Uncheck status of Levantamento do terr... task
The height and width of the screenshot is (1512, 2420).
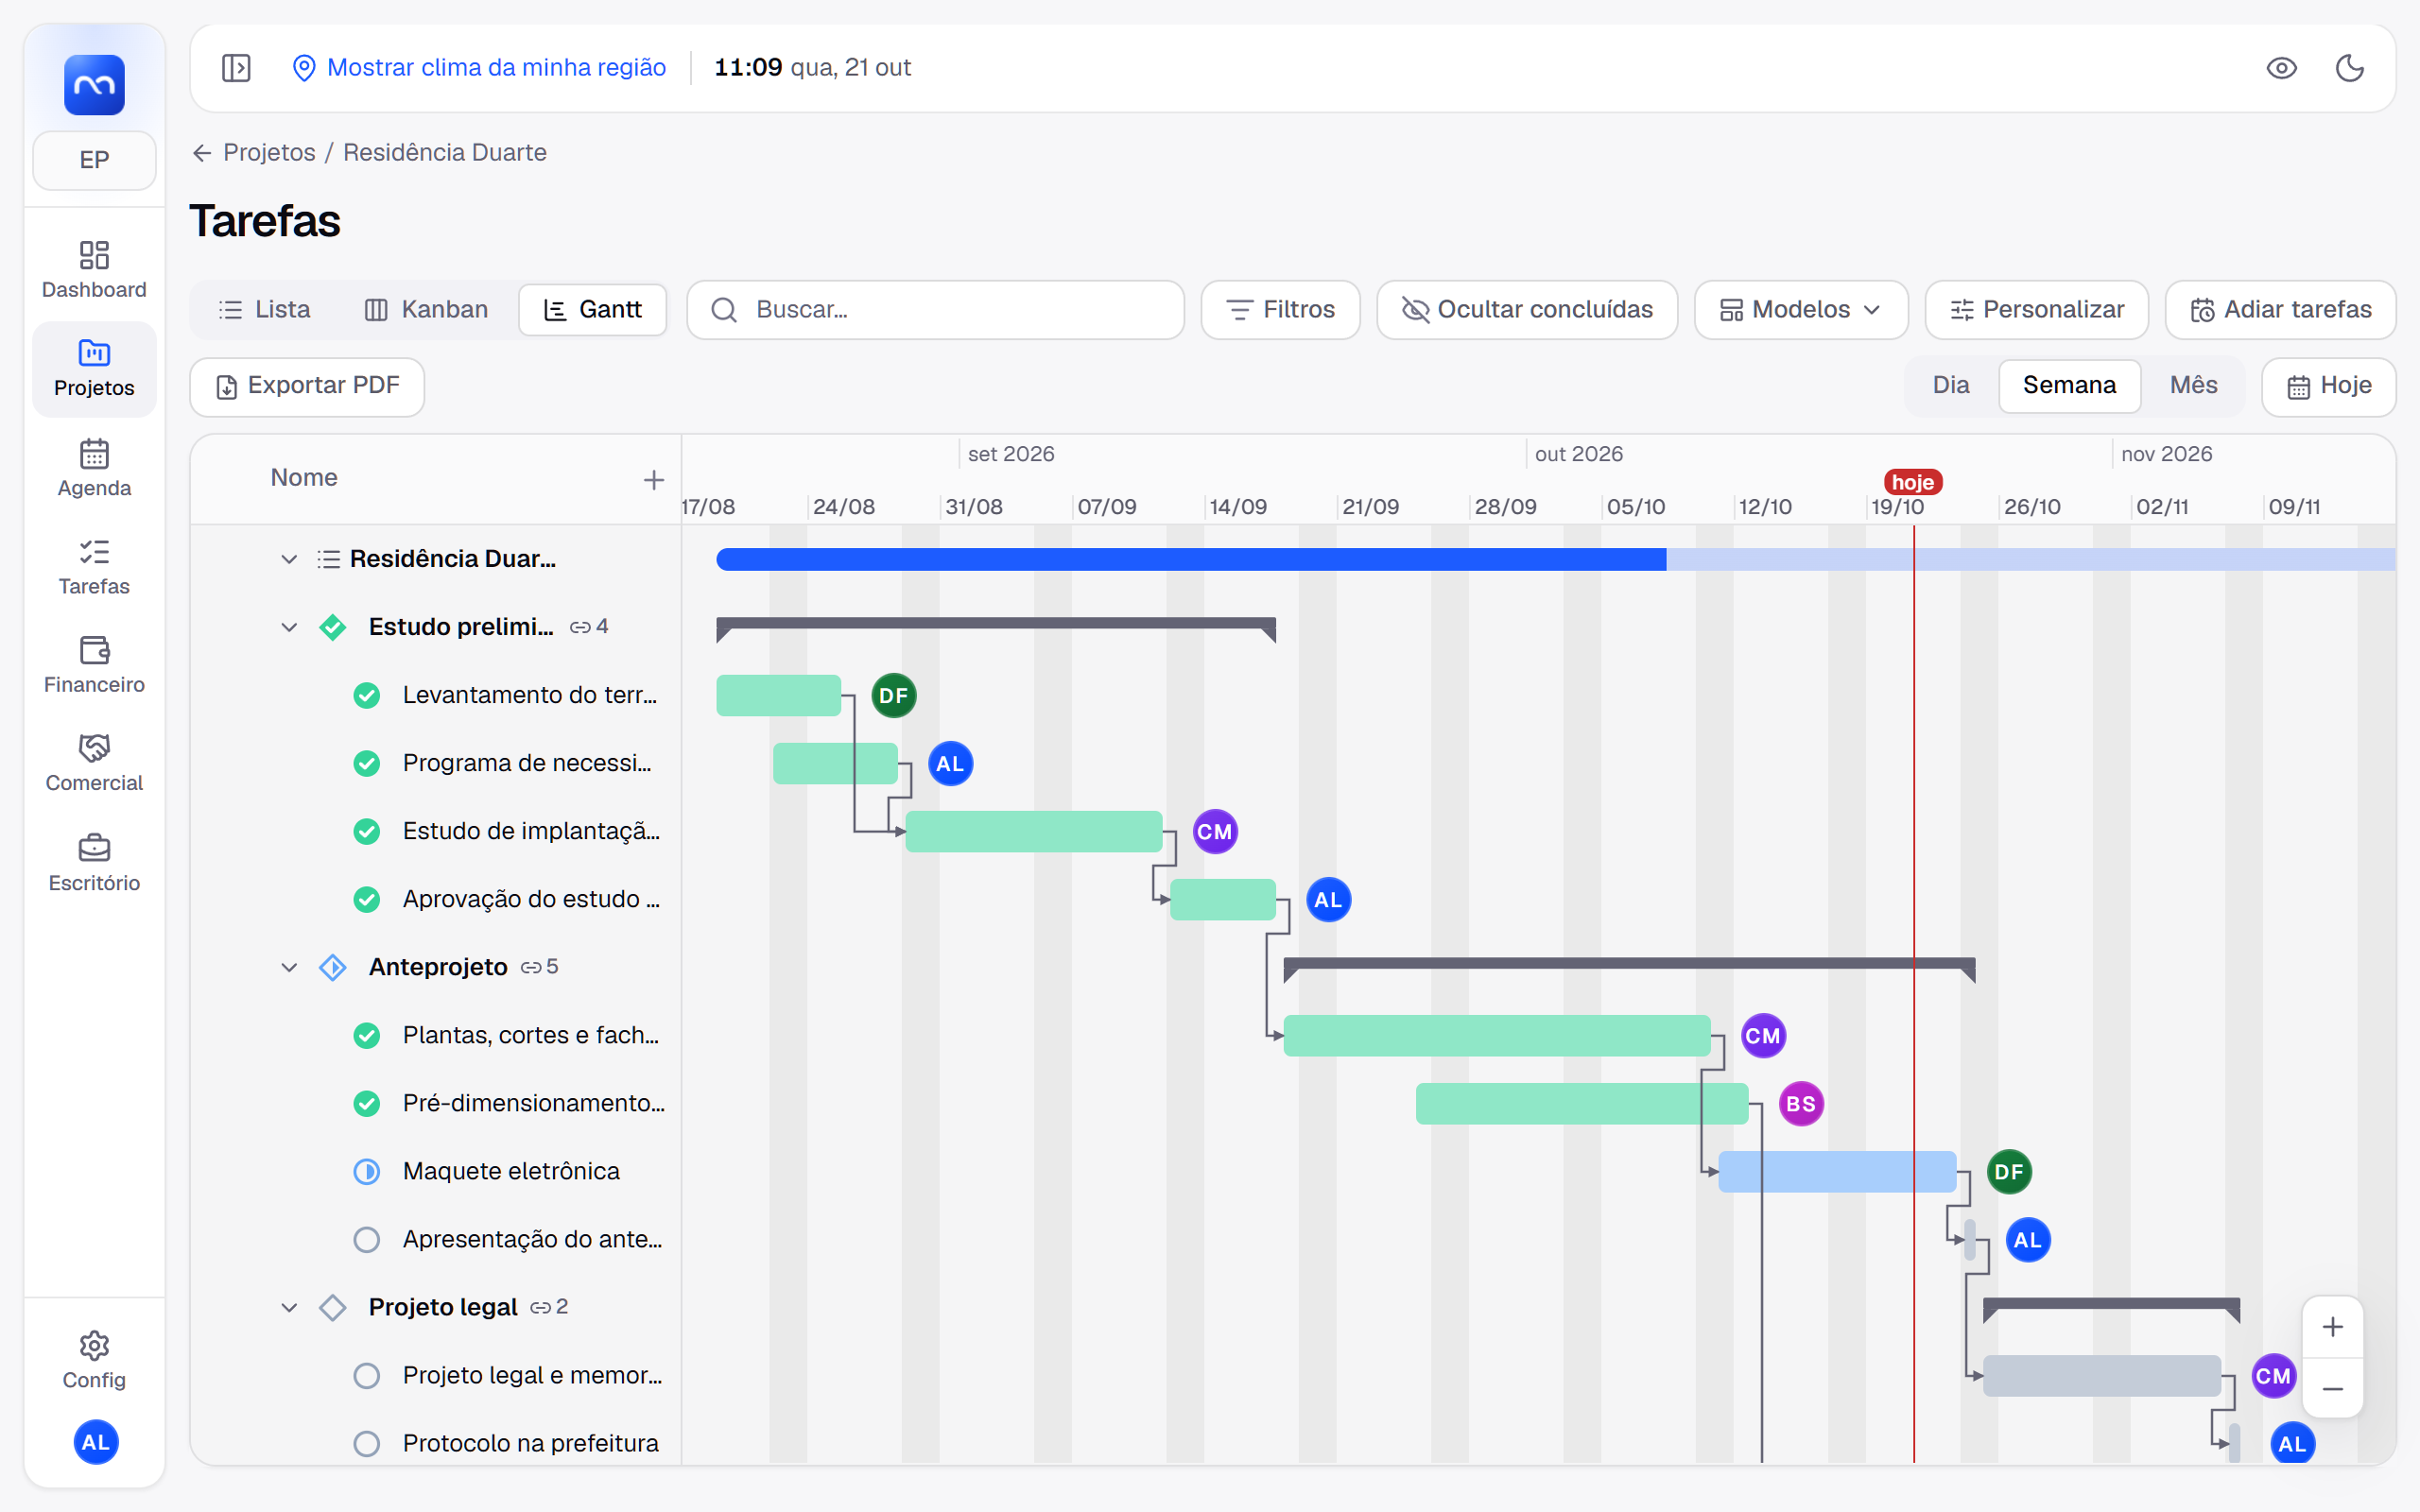coord(367,696)
